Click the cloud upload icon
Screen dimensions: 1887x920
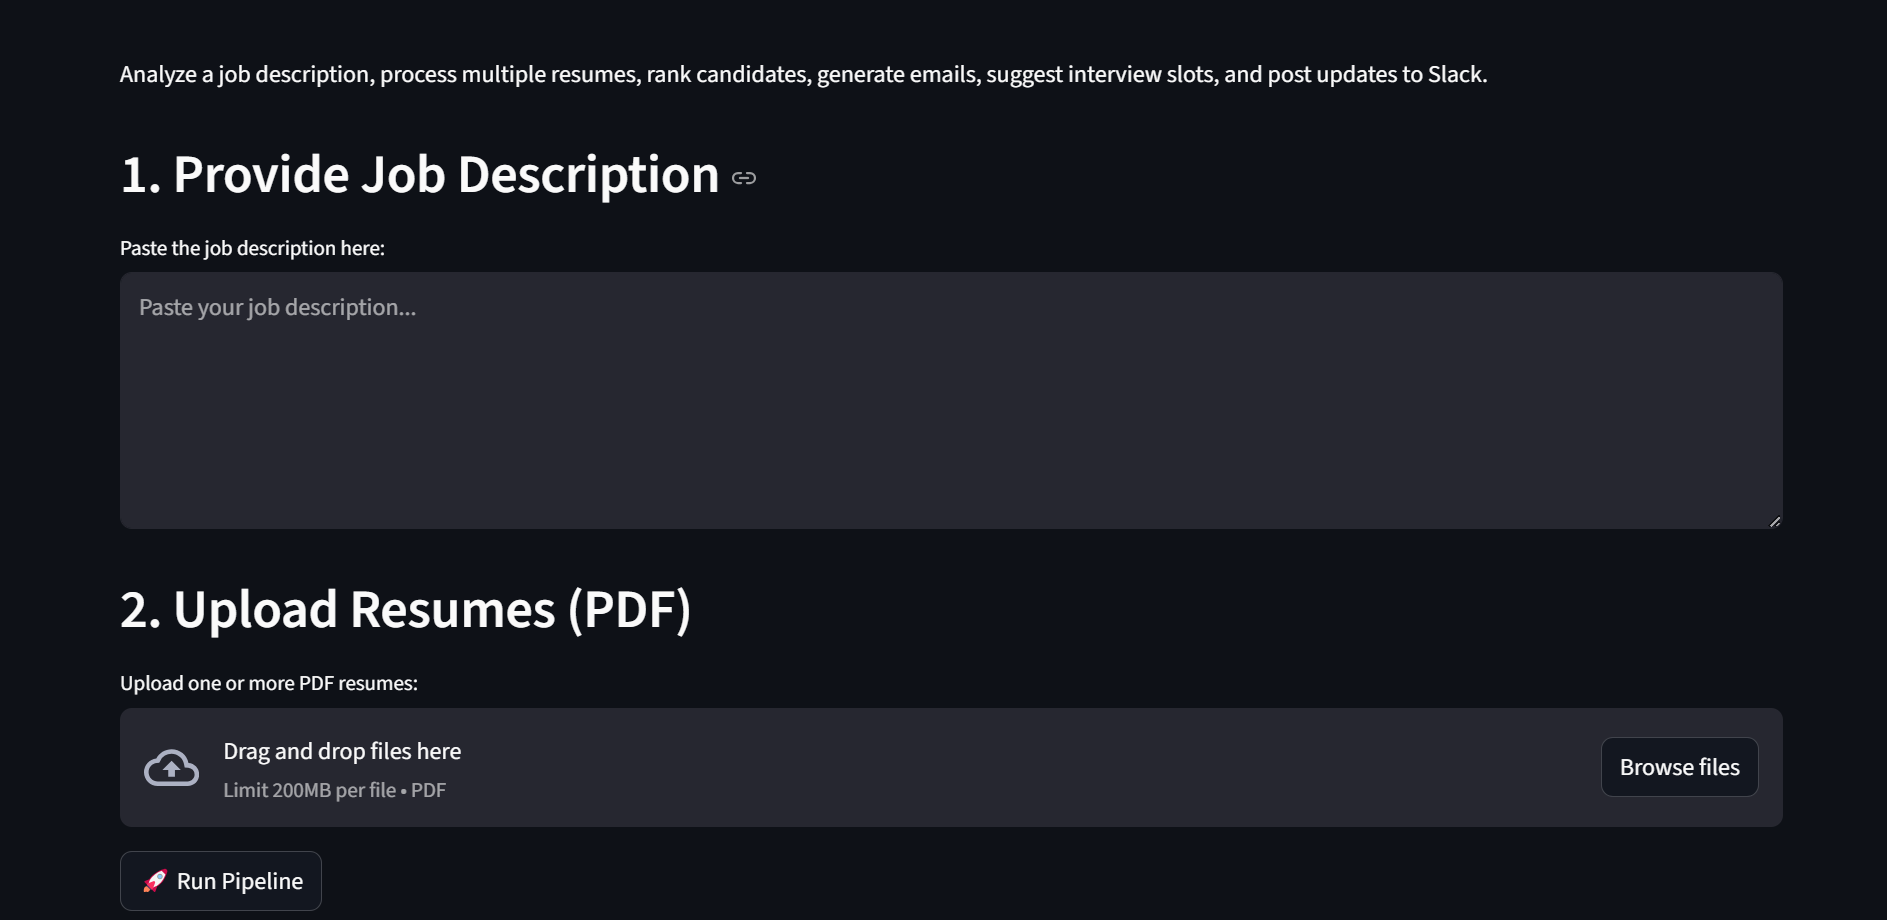171,768
